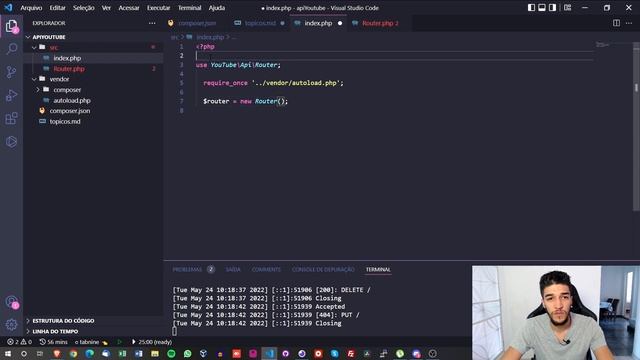Image resolution: width=640 pixels, height=360 pixels.
Task: Open the Search view in activity bar
Action: tap(11, 49)
